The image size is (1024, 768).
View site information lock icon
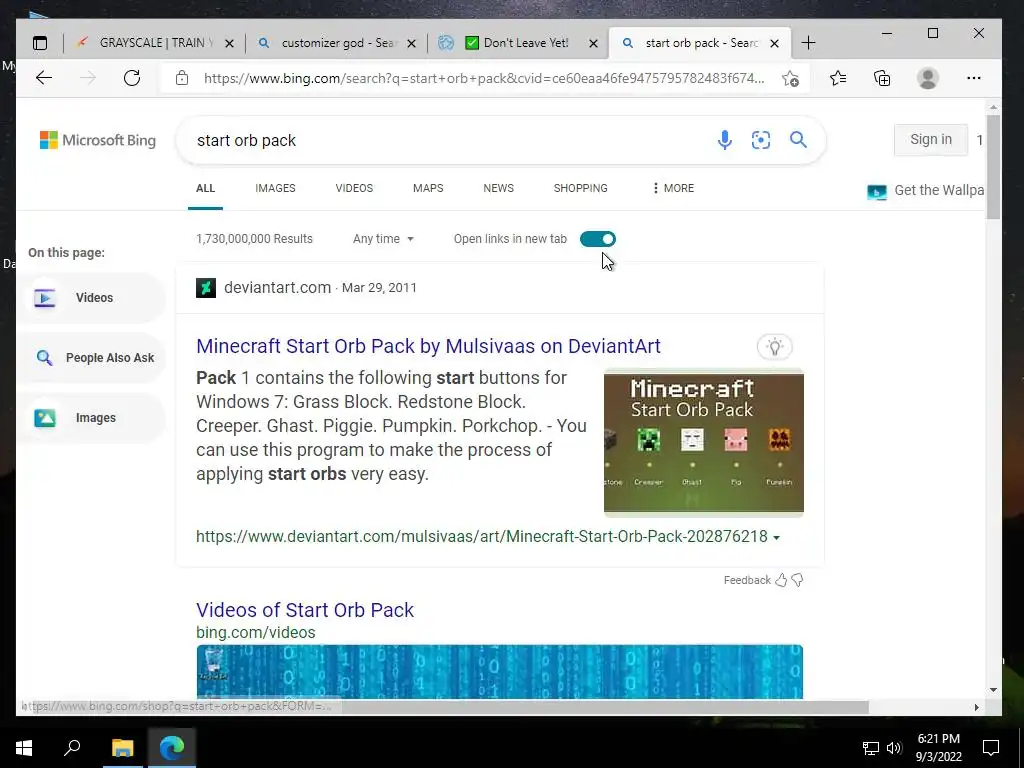[182, 78]
